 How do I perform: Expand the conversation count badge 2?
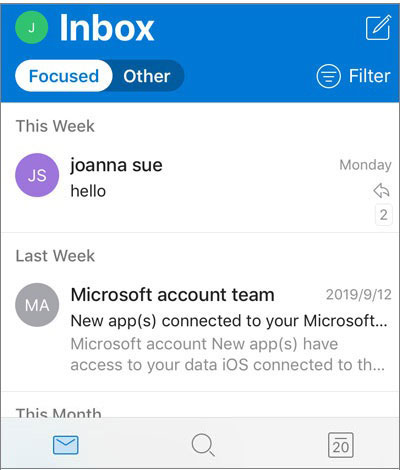[383, 215]
